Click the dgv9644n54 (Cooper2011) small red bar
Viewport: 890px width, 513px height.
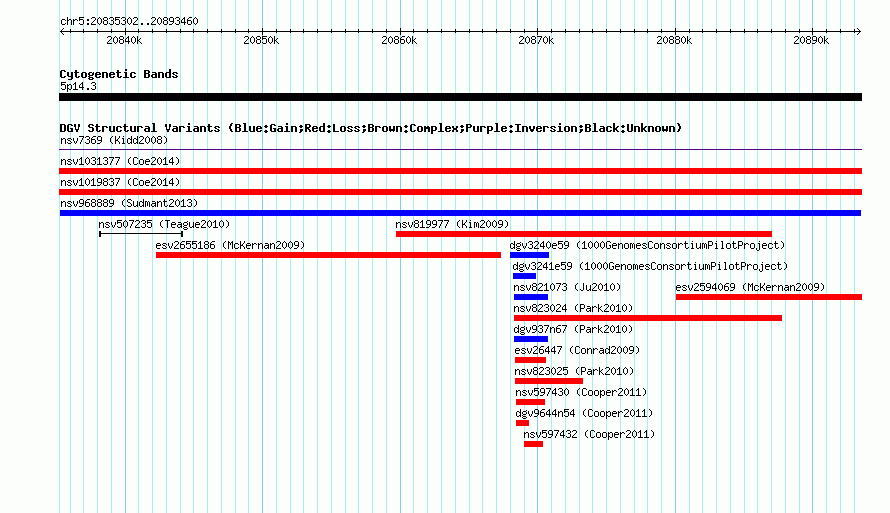pos(522,423)
